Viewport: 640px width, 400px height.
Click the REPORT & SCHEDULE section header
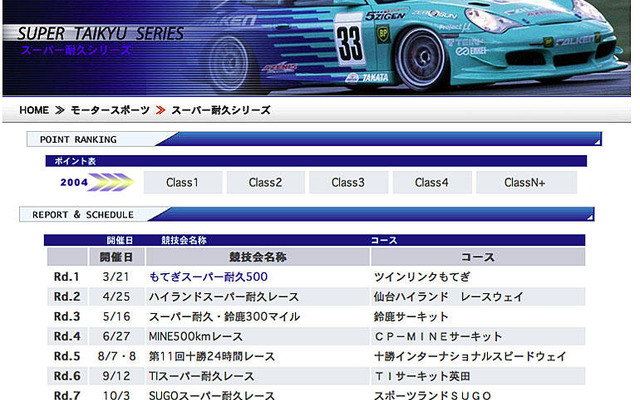(307, 214)
